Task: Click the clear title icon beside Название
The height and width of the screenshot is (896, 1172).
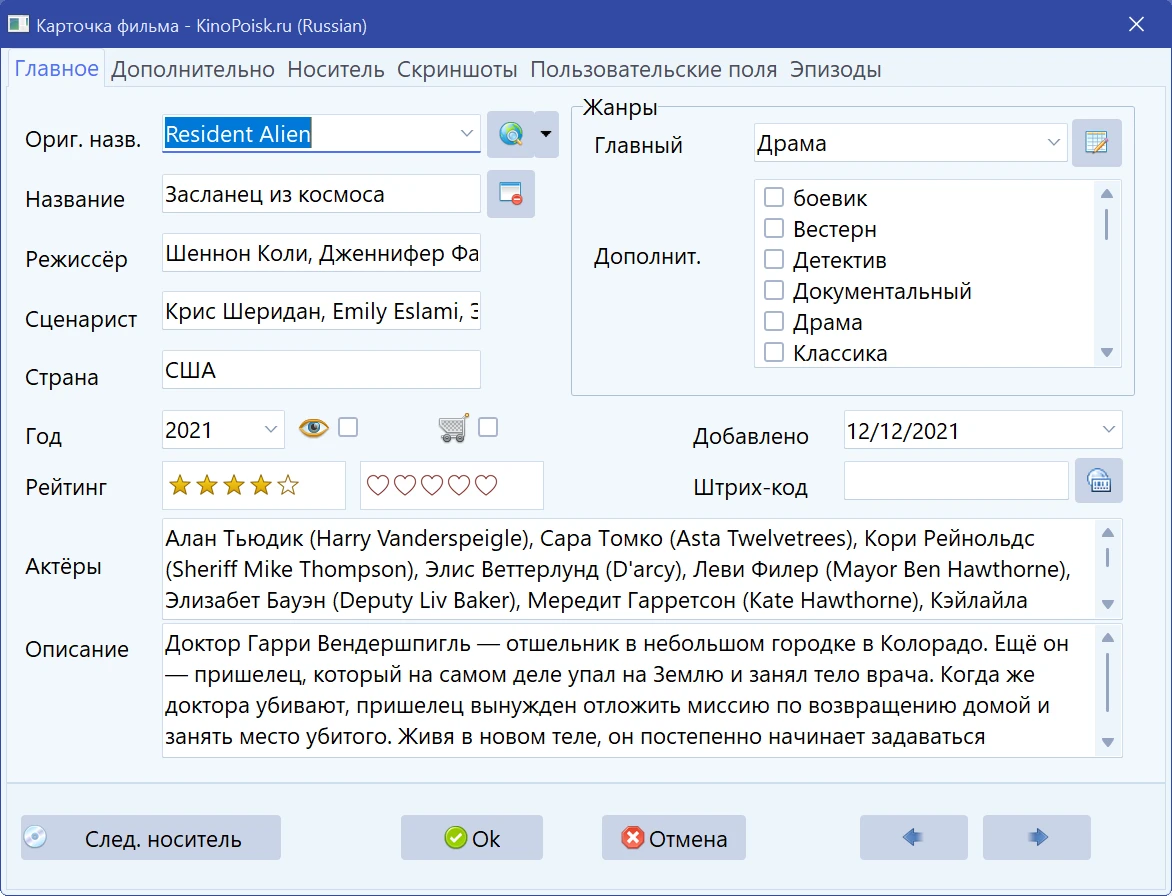Action: [511, 194]
